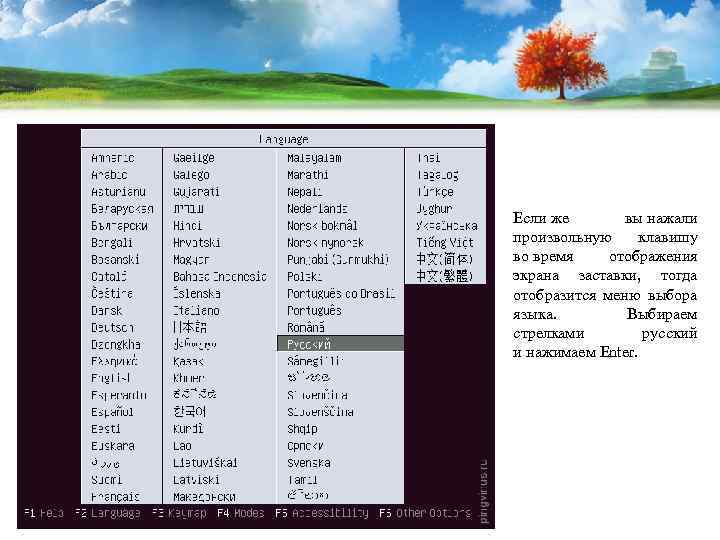
Task: Choose Lietuviškai language
Action: 205,463
